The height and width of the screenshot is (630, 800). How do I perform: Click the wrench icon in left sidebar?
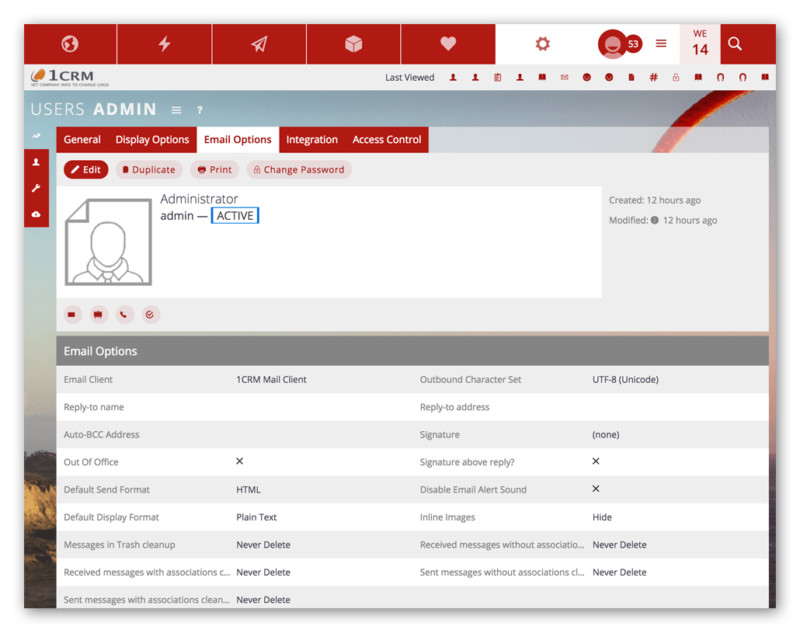click(x=36, y=188)
